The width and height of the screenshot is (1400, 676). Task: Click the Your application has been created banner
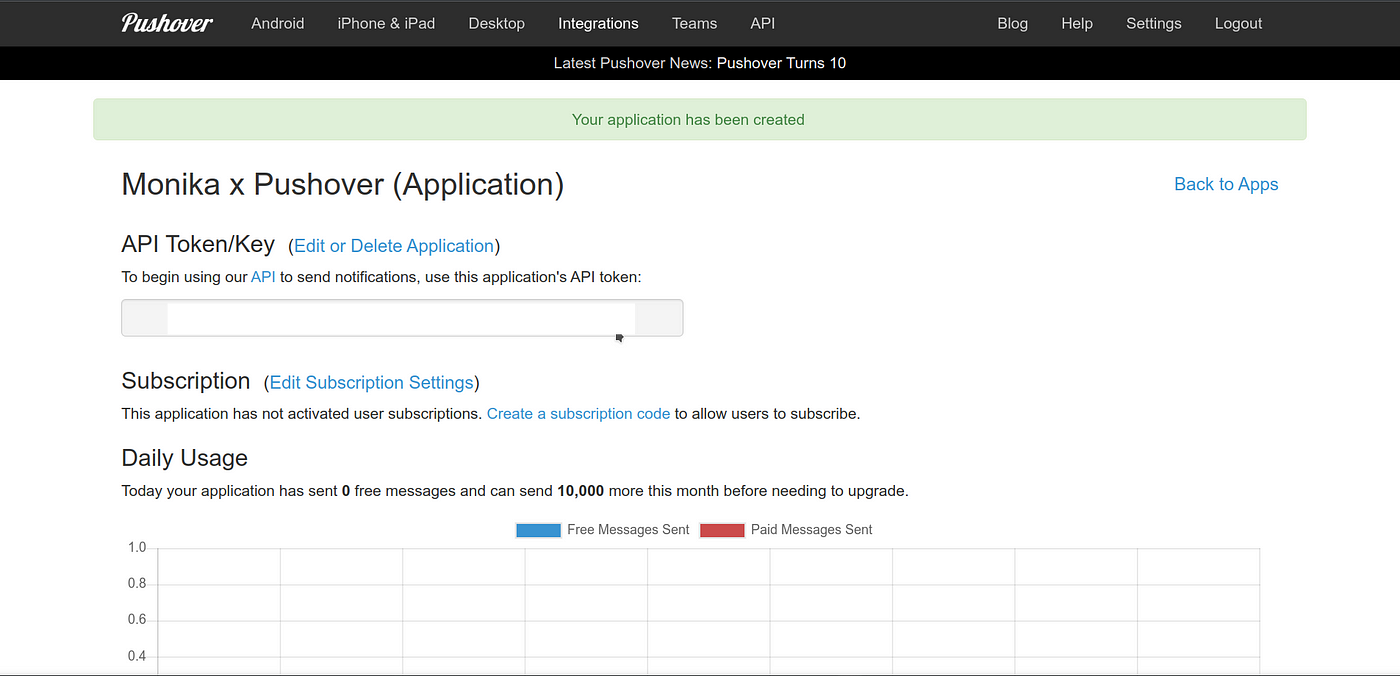700,119
